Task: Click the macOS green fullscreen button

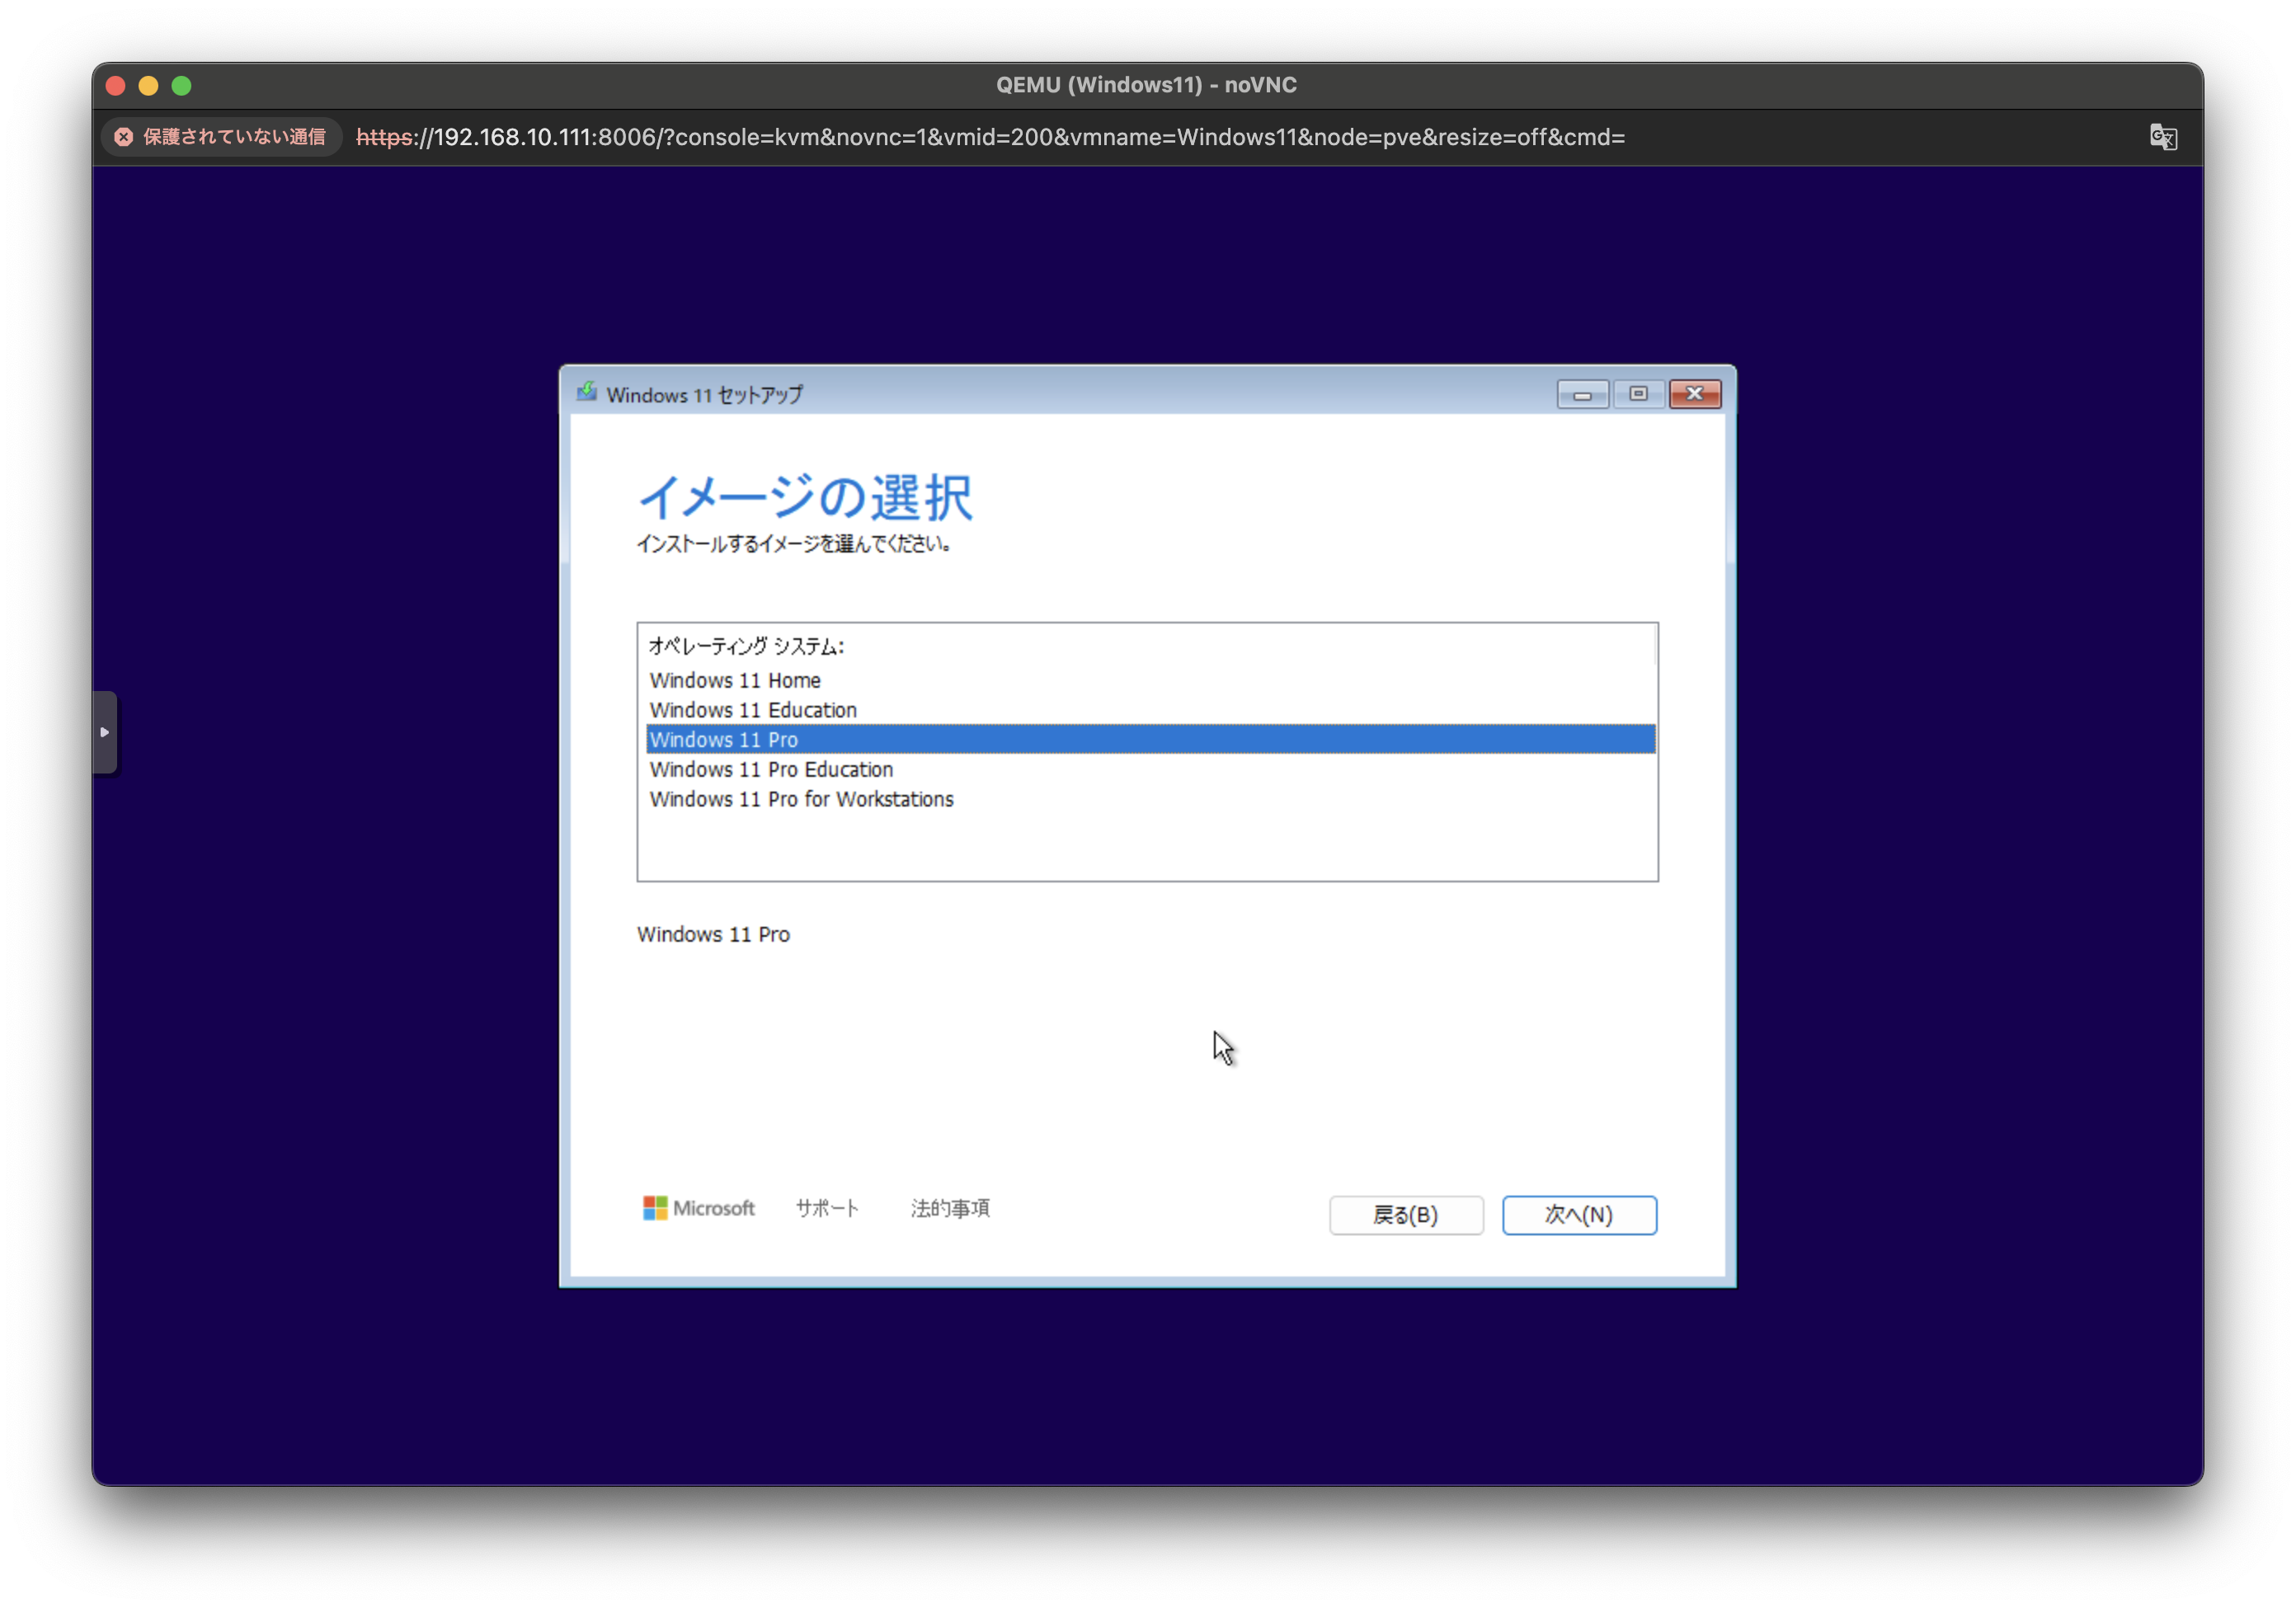Action: (182, 86)
